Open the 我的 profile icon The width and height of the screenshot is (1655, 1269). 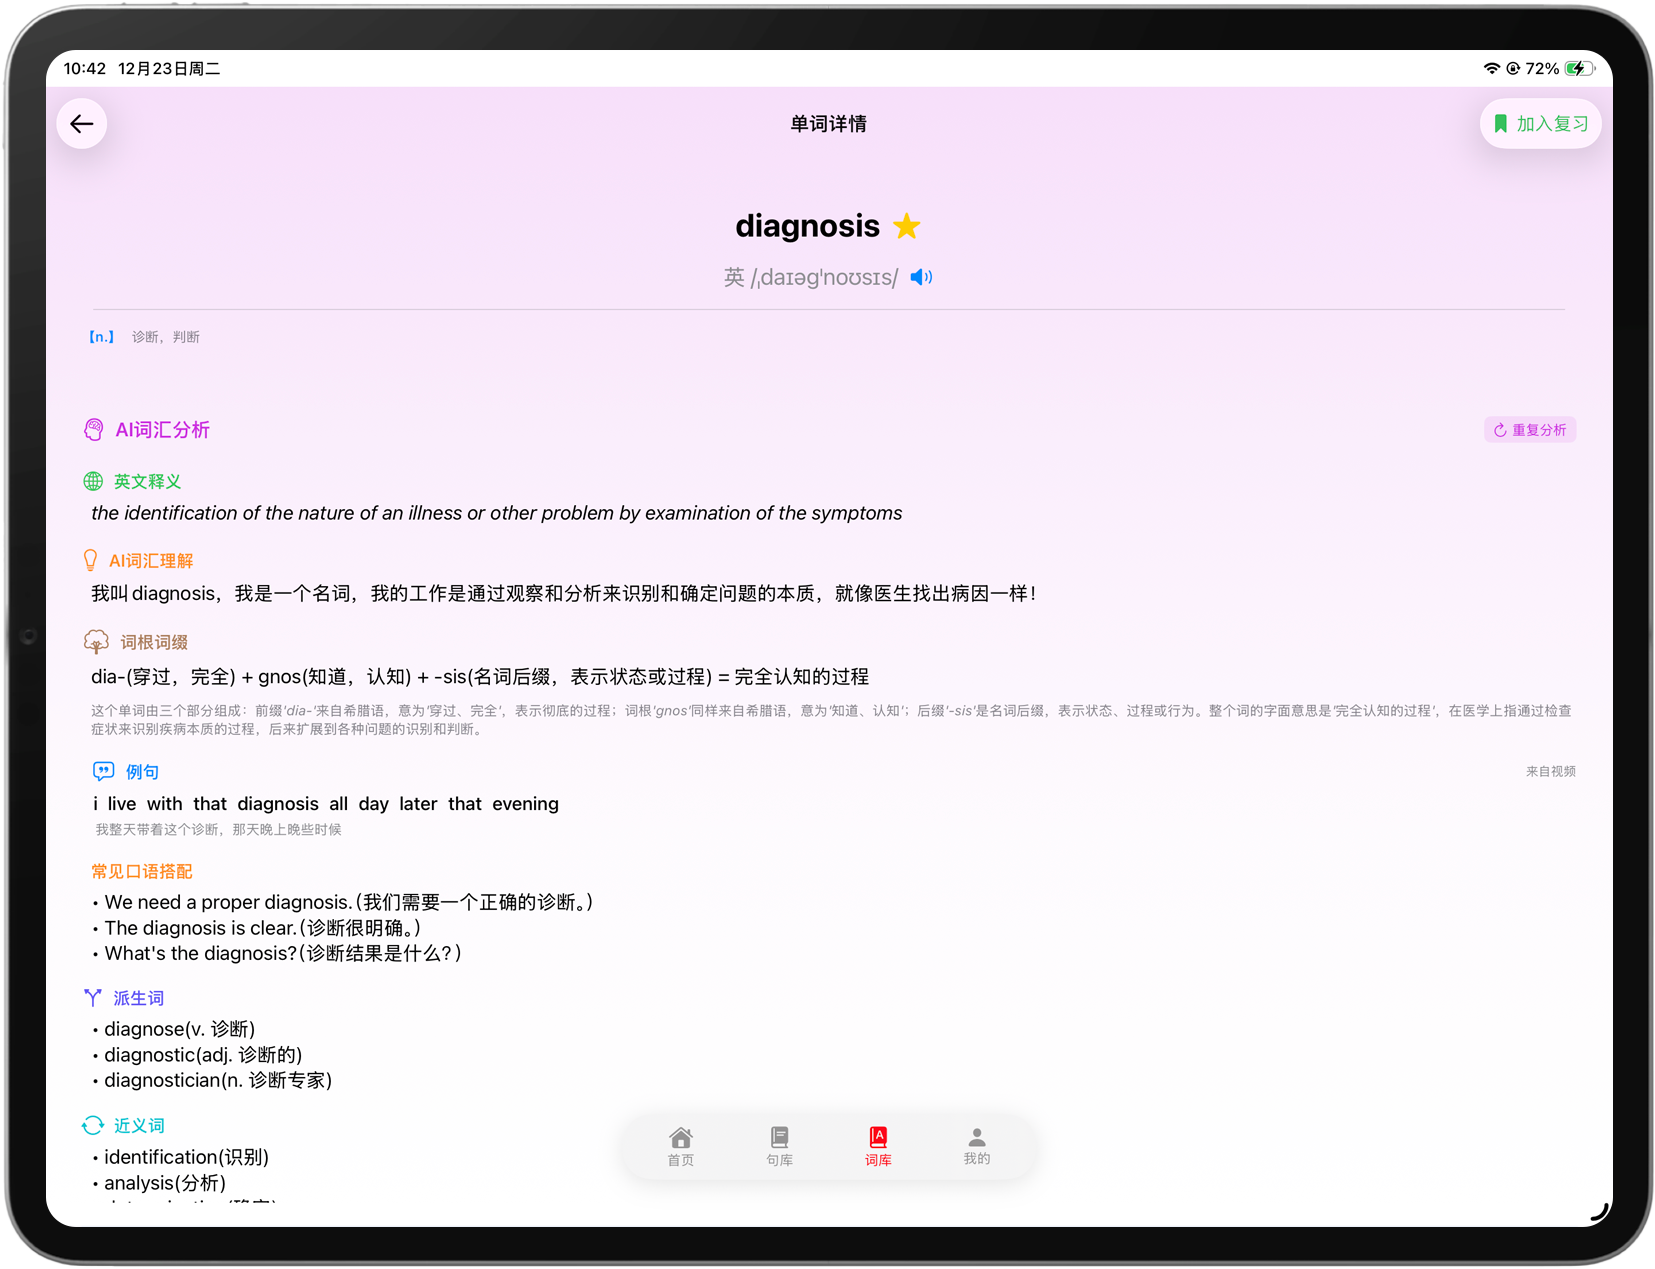tap(976, 1136)
